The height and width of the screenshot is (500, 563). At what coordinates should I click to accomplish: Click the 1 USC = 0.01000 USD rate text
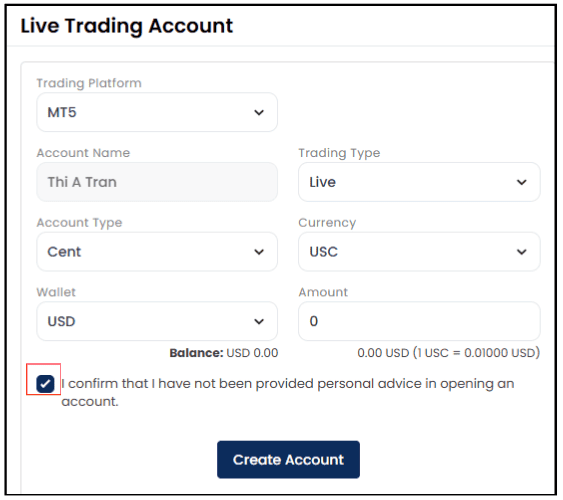(477, 353)
